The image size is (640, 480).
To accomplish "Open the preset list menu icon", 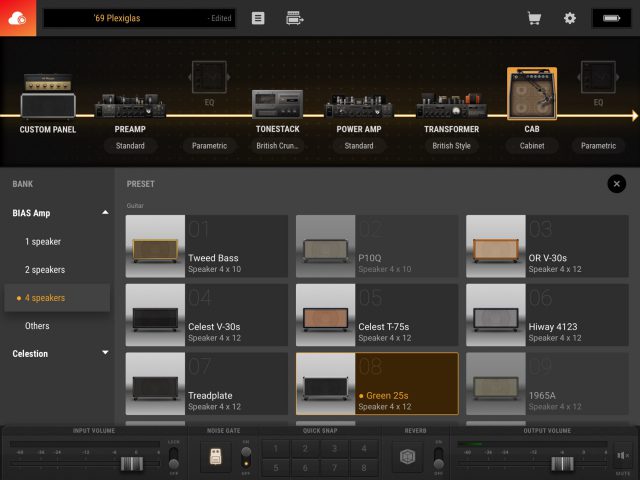I will (x=258, y=18).
